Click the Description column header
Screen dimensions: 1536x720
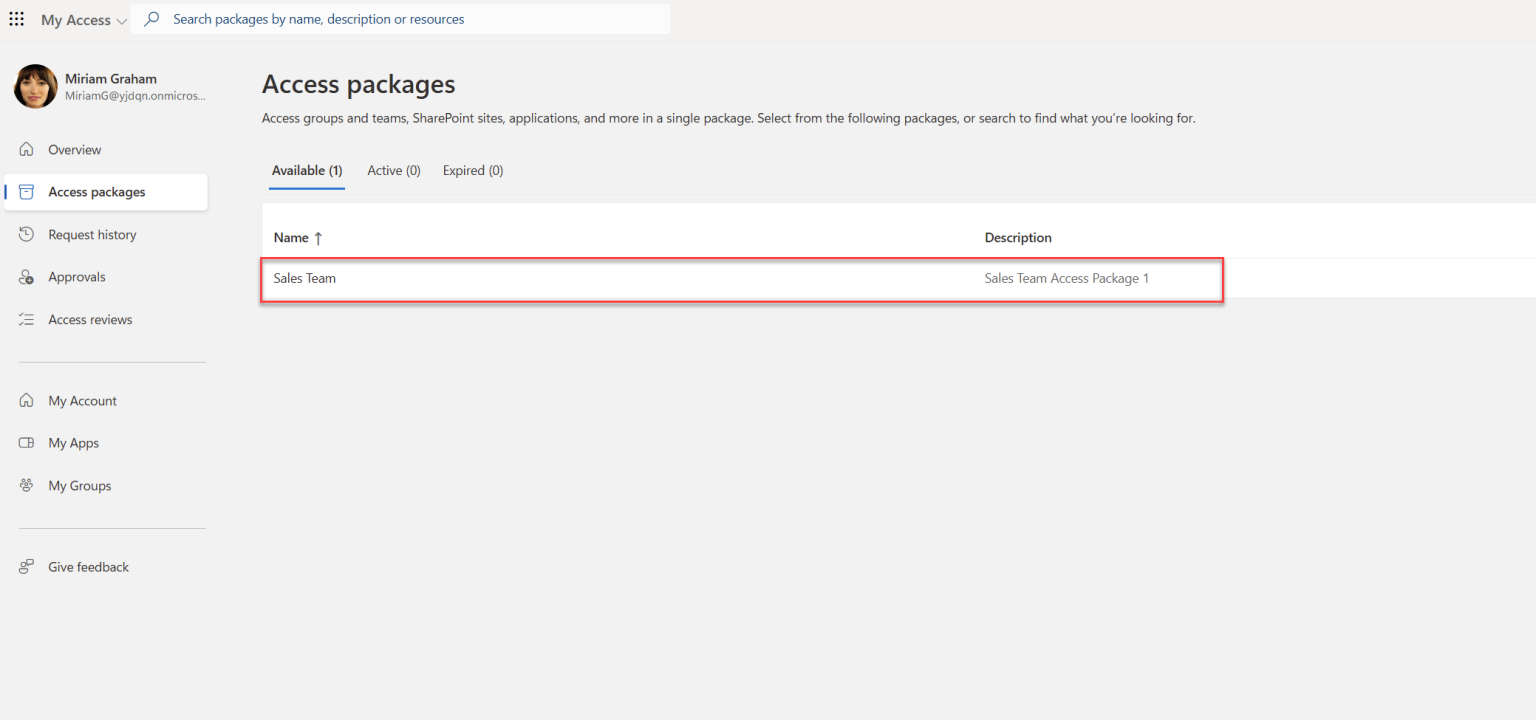(x=1017, y=237)
